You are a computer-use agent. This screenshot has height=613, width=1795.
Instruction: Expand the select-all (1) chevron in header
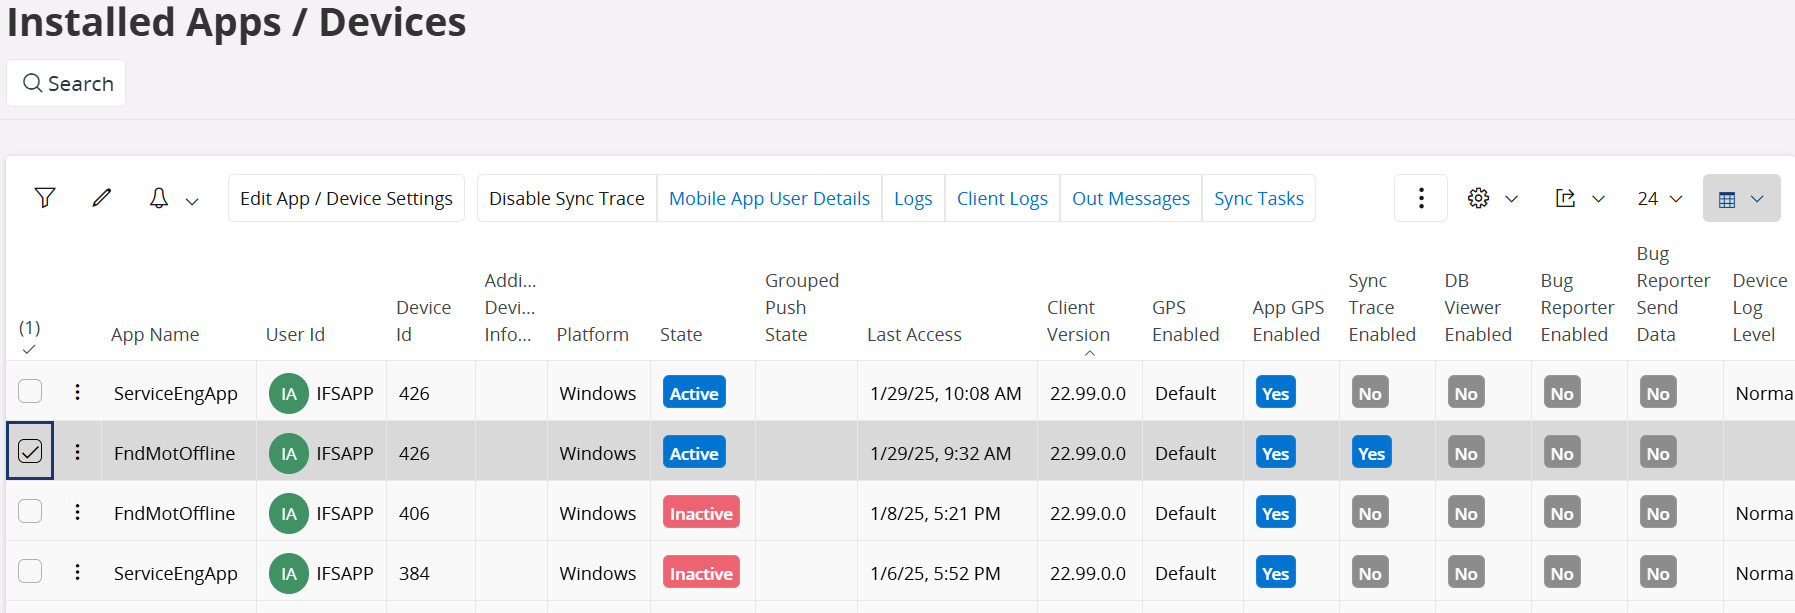pos(29,349)
